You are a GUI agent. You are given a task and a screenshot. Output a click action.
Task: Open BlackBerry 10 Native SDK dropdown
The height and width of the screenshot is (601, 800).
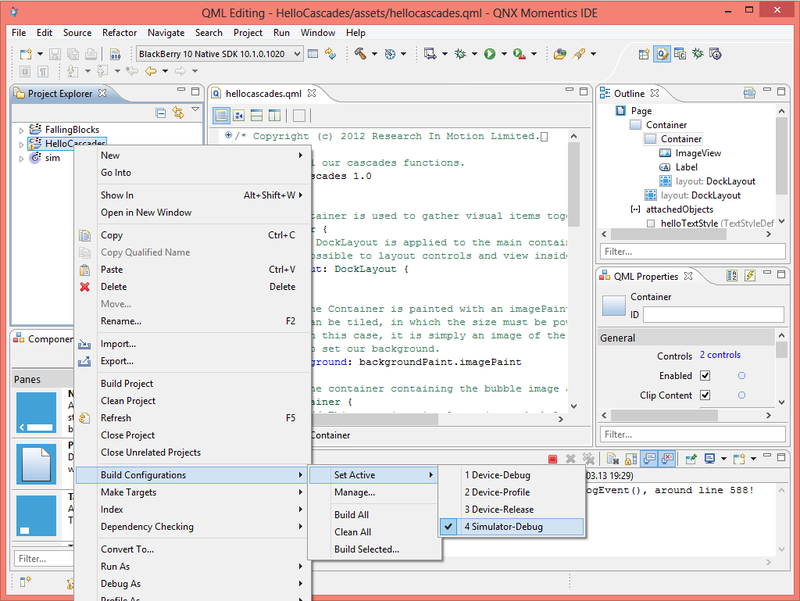click(295, 53)
